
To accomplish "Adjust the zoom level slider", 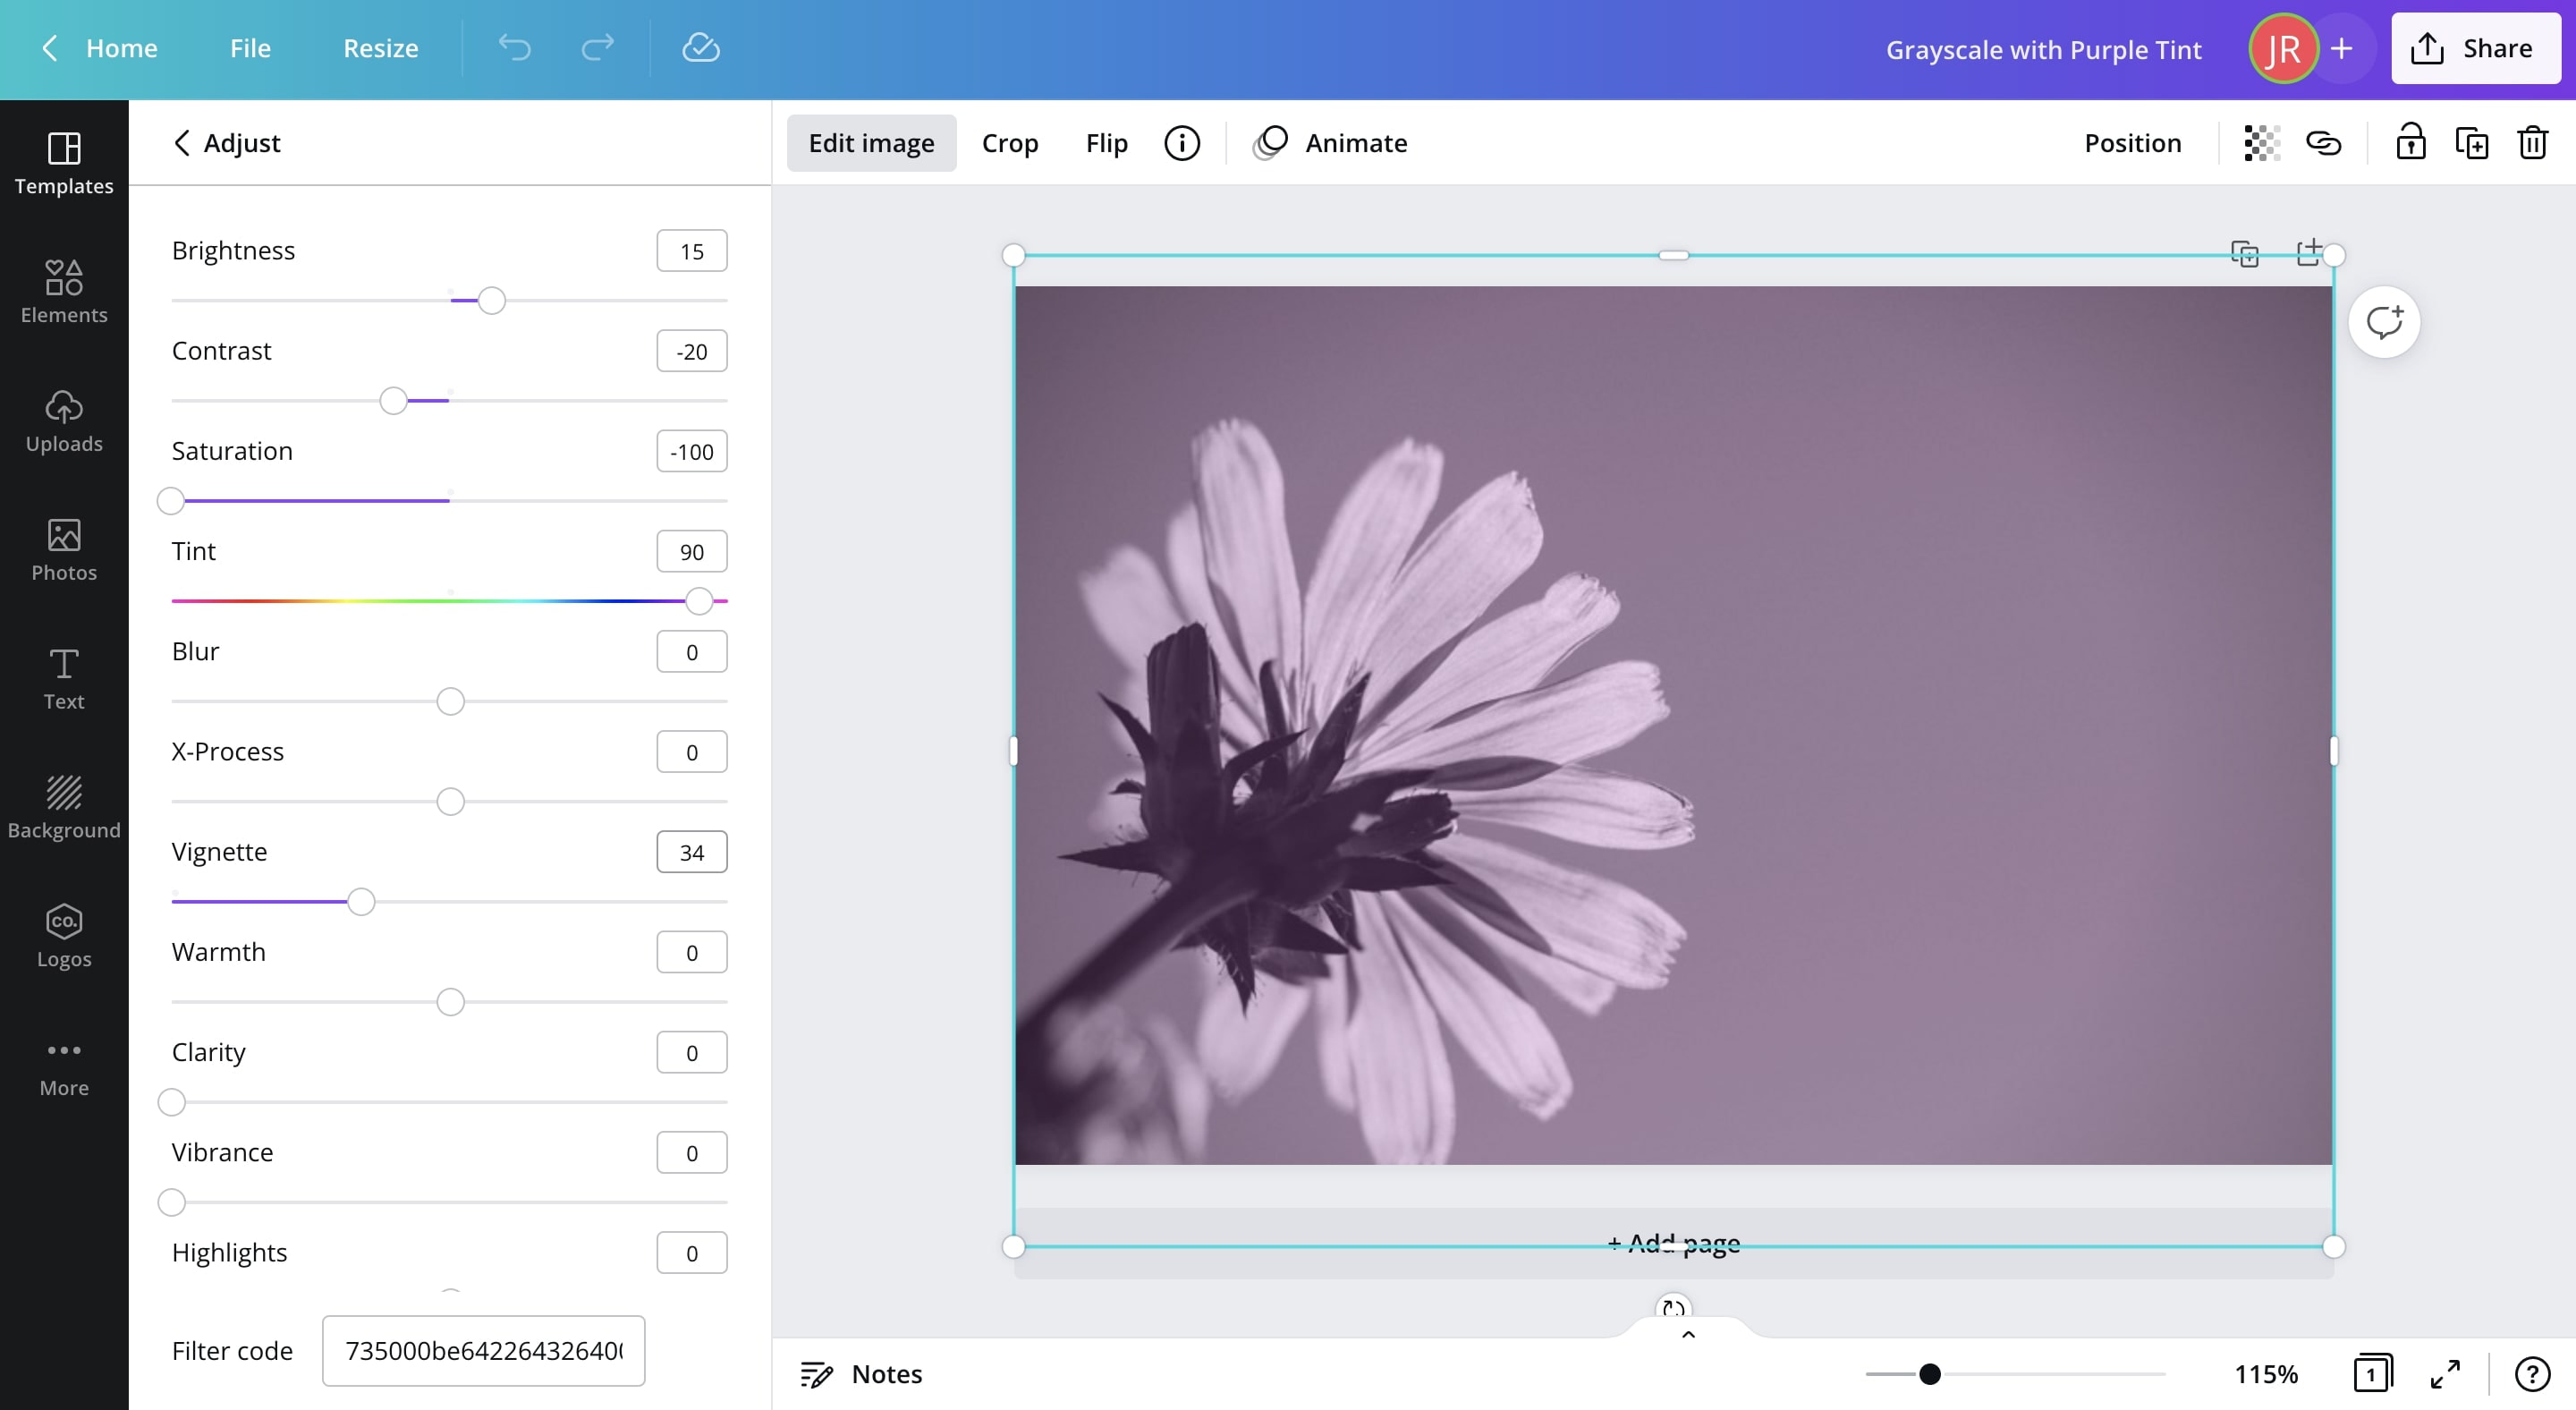I will pyautogui.click(x=1930, y=1373).
